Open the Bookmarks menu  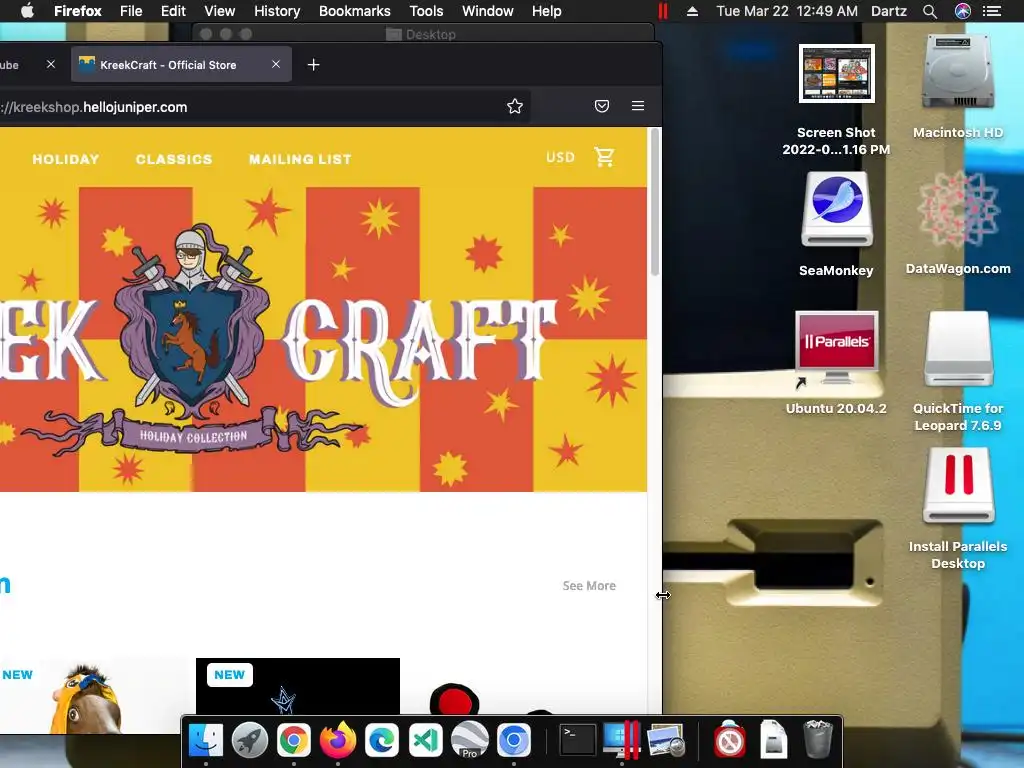(x=355, y=11)
